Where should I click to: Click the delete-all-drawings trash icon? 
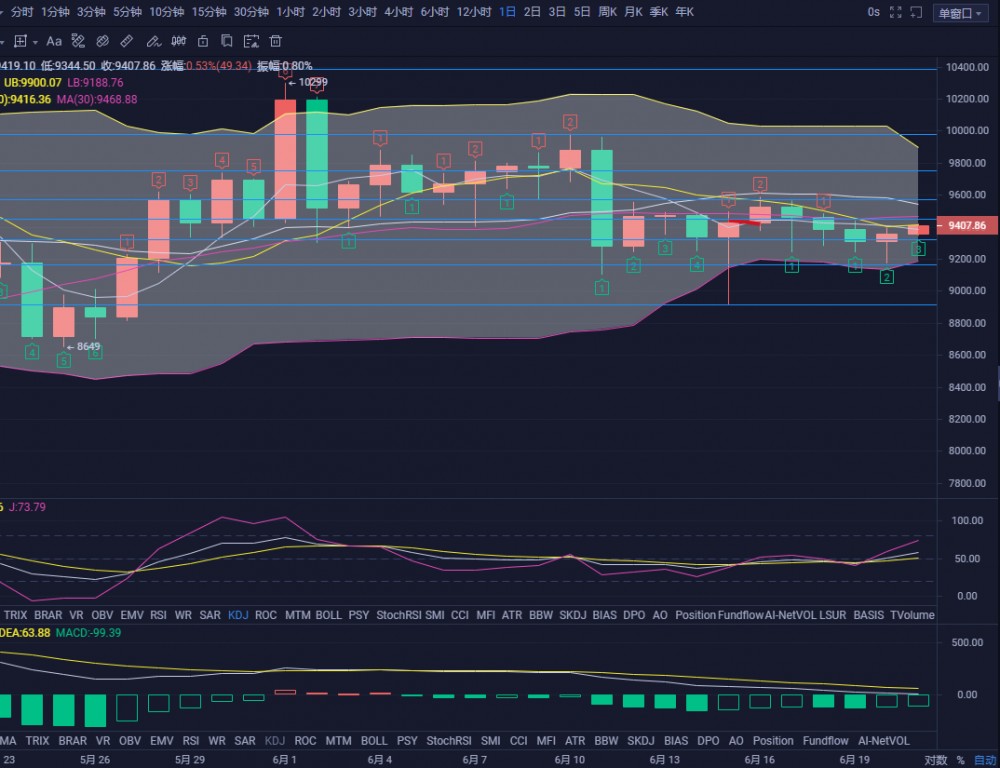coord(277,41)
